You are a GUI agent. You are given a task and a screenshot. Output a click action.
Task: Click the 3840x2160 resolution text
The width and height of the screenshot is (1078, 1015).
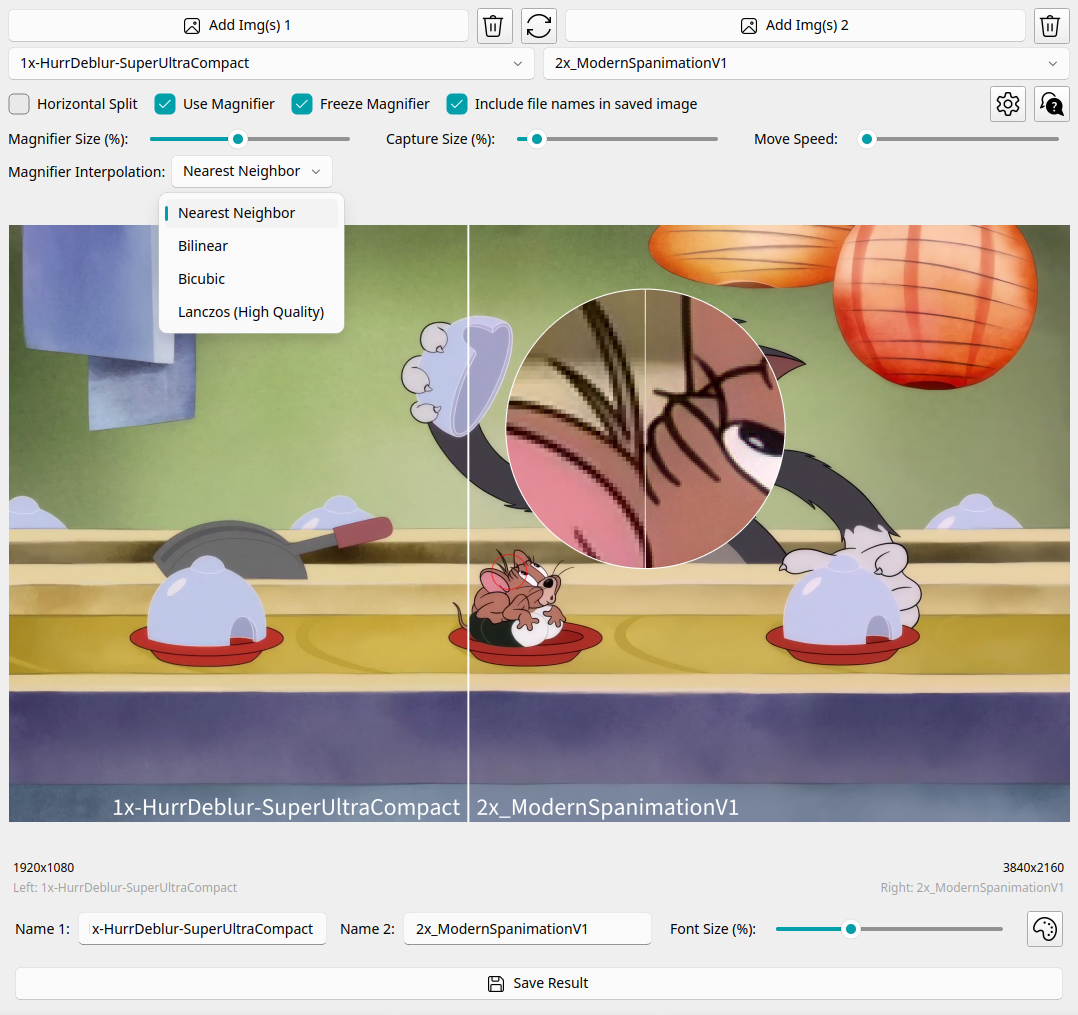[x=1033, y=868]
